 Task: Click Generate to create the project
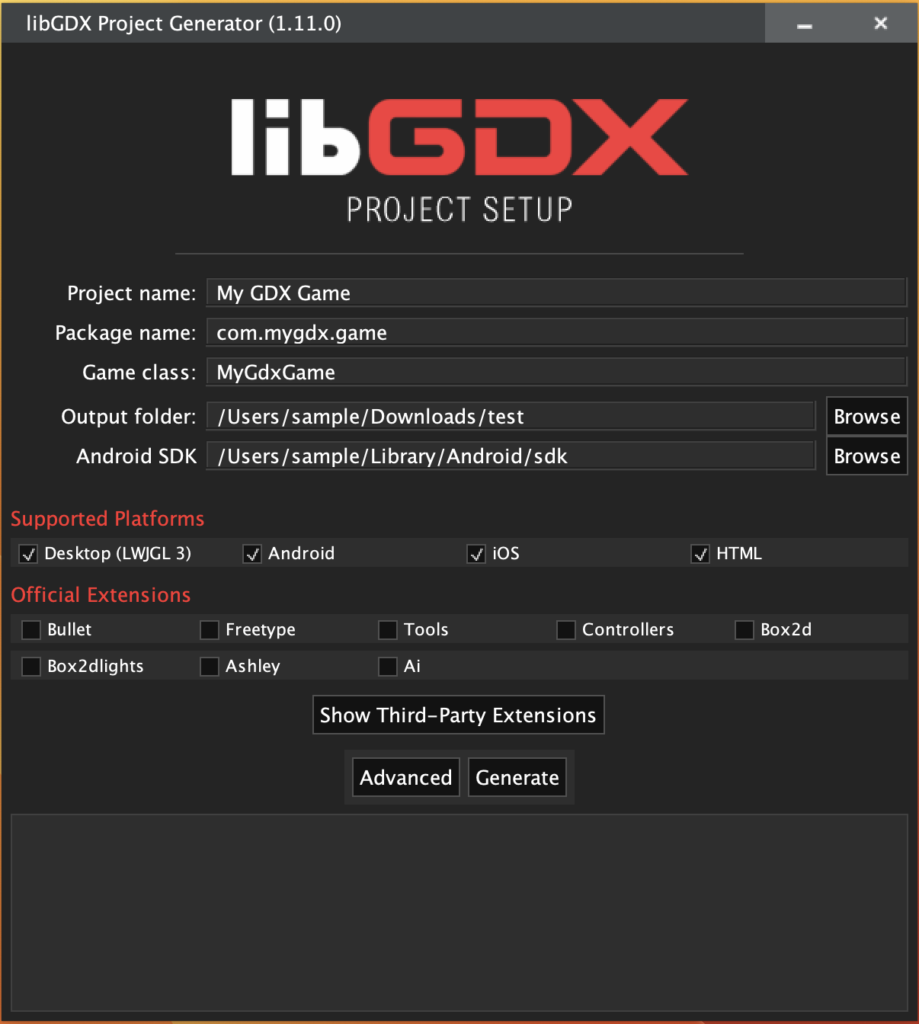pos(517,777)
